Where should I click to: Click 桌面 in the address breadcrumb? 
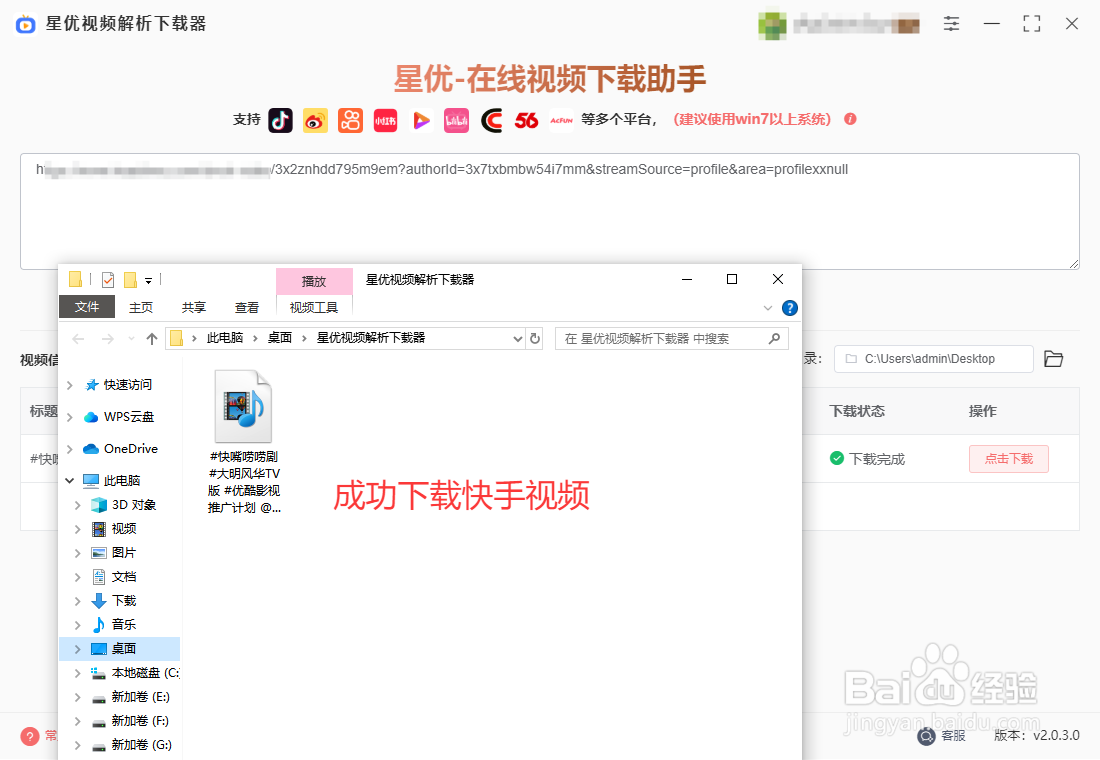tap(279, 338)
